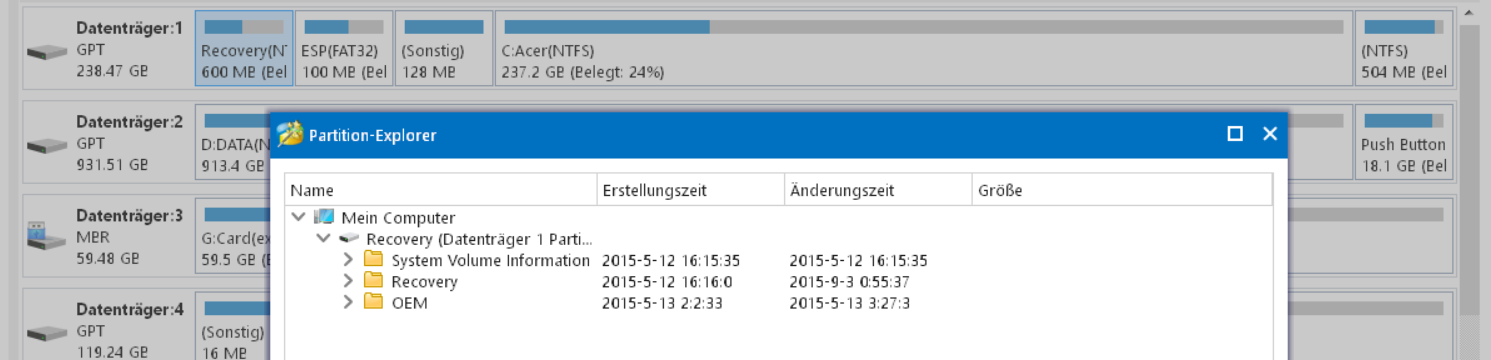Viewport: 1491px width, 360px height.
Task: Click the Datenträger:1 disk drive icon
Action: coord(47,52)
